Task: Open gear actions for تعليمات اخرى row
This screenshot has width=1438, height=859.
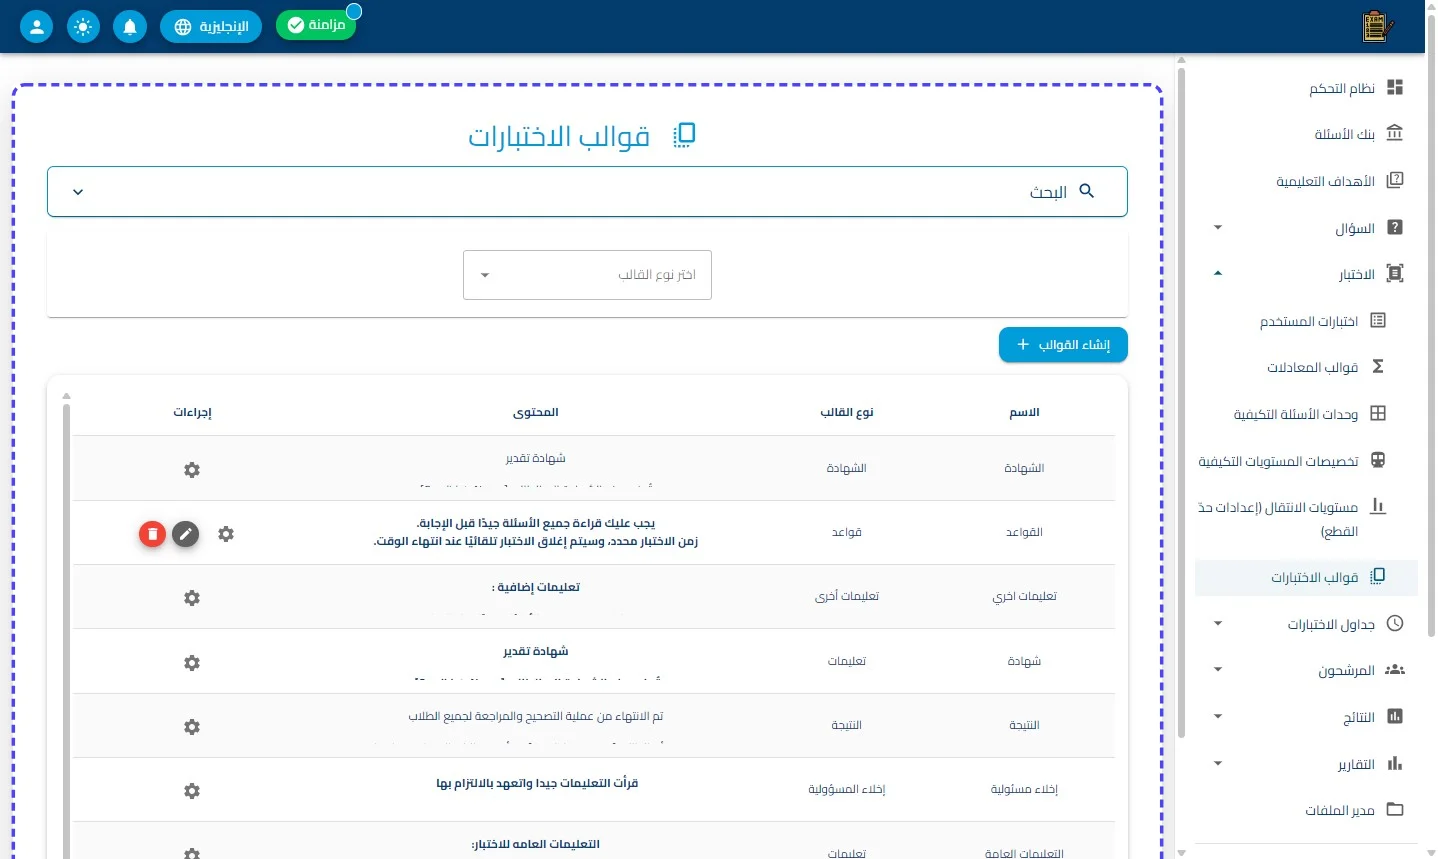Action: tap(192, 598)
